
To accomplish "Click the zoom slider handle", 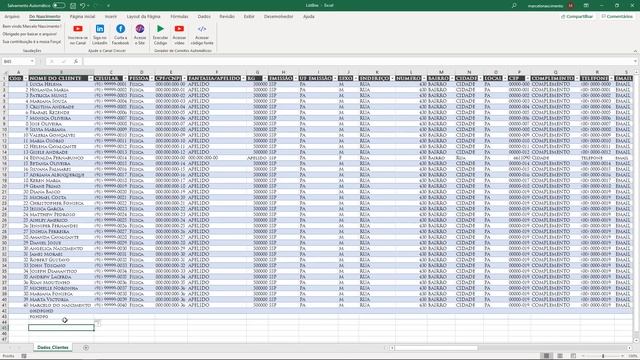I will tap(603, 356).
